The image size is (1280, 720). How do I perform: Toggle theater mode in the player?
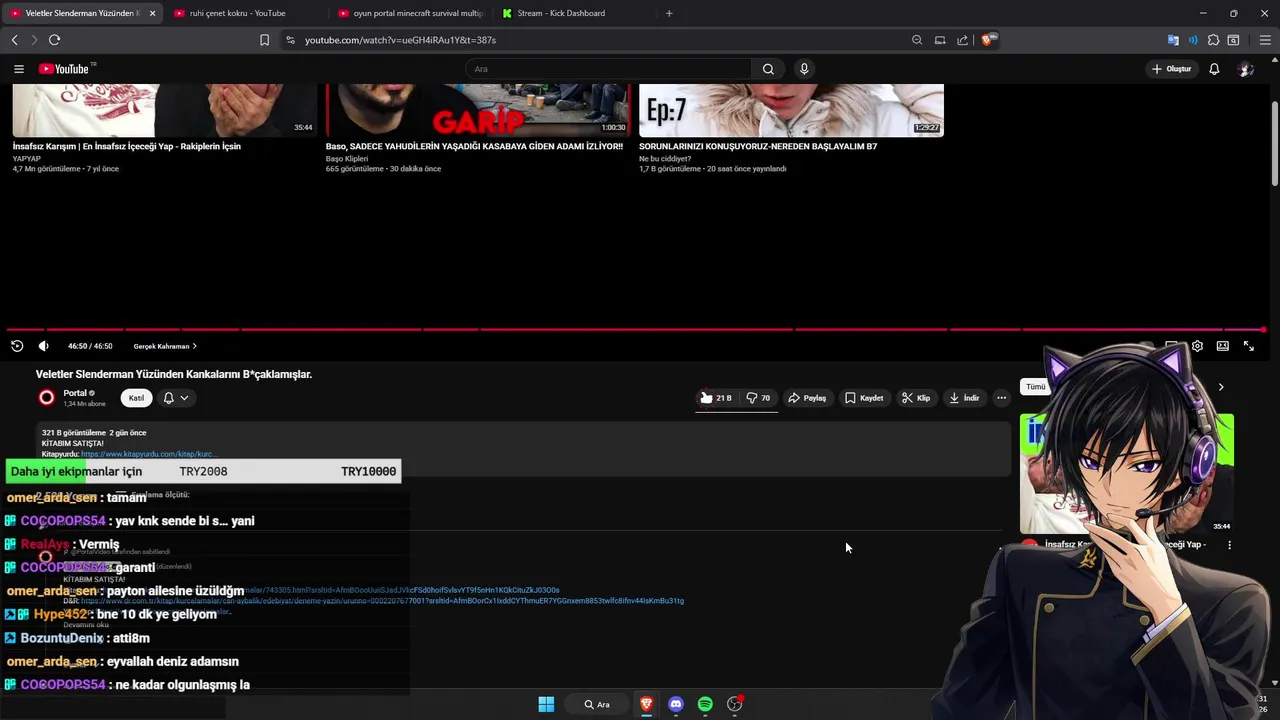point(1223,346)
